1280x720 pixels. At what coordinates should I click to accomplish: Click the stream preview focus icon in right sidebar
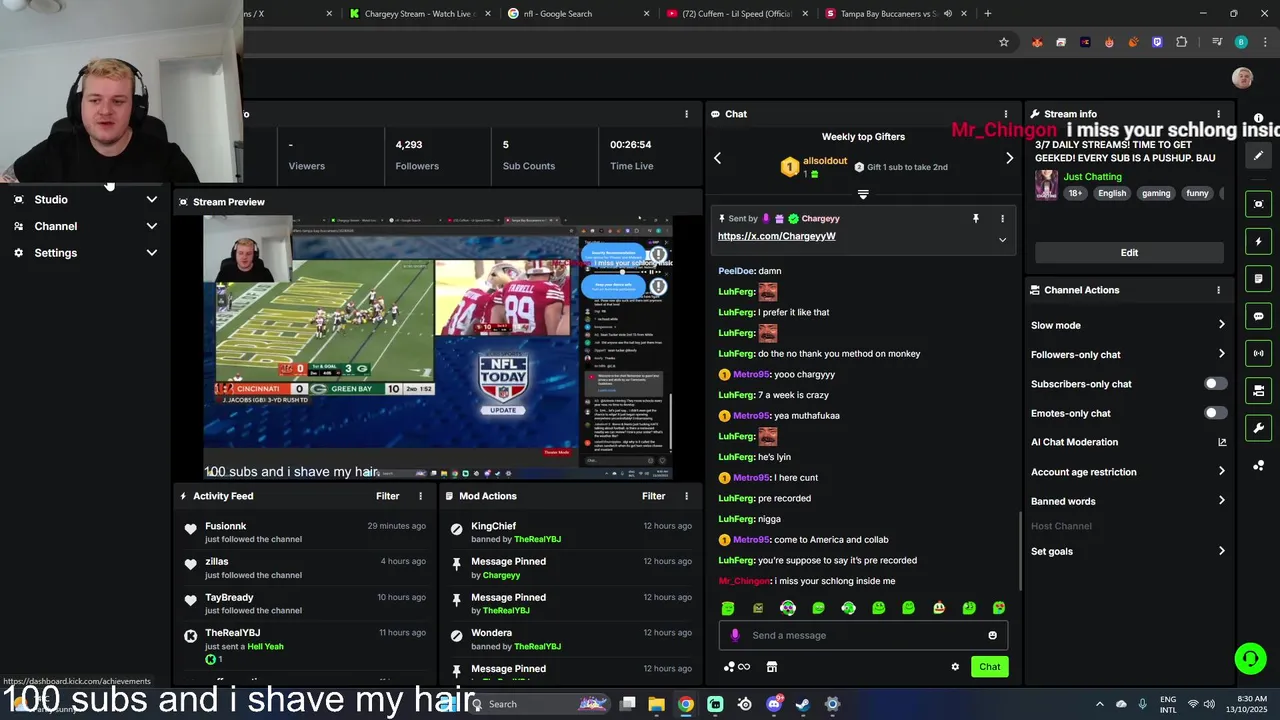tap(1258, 204)
